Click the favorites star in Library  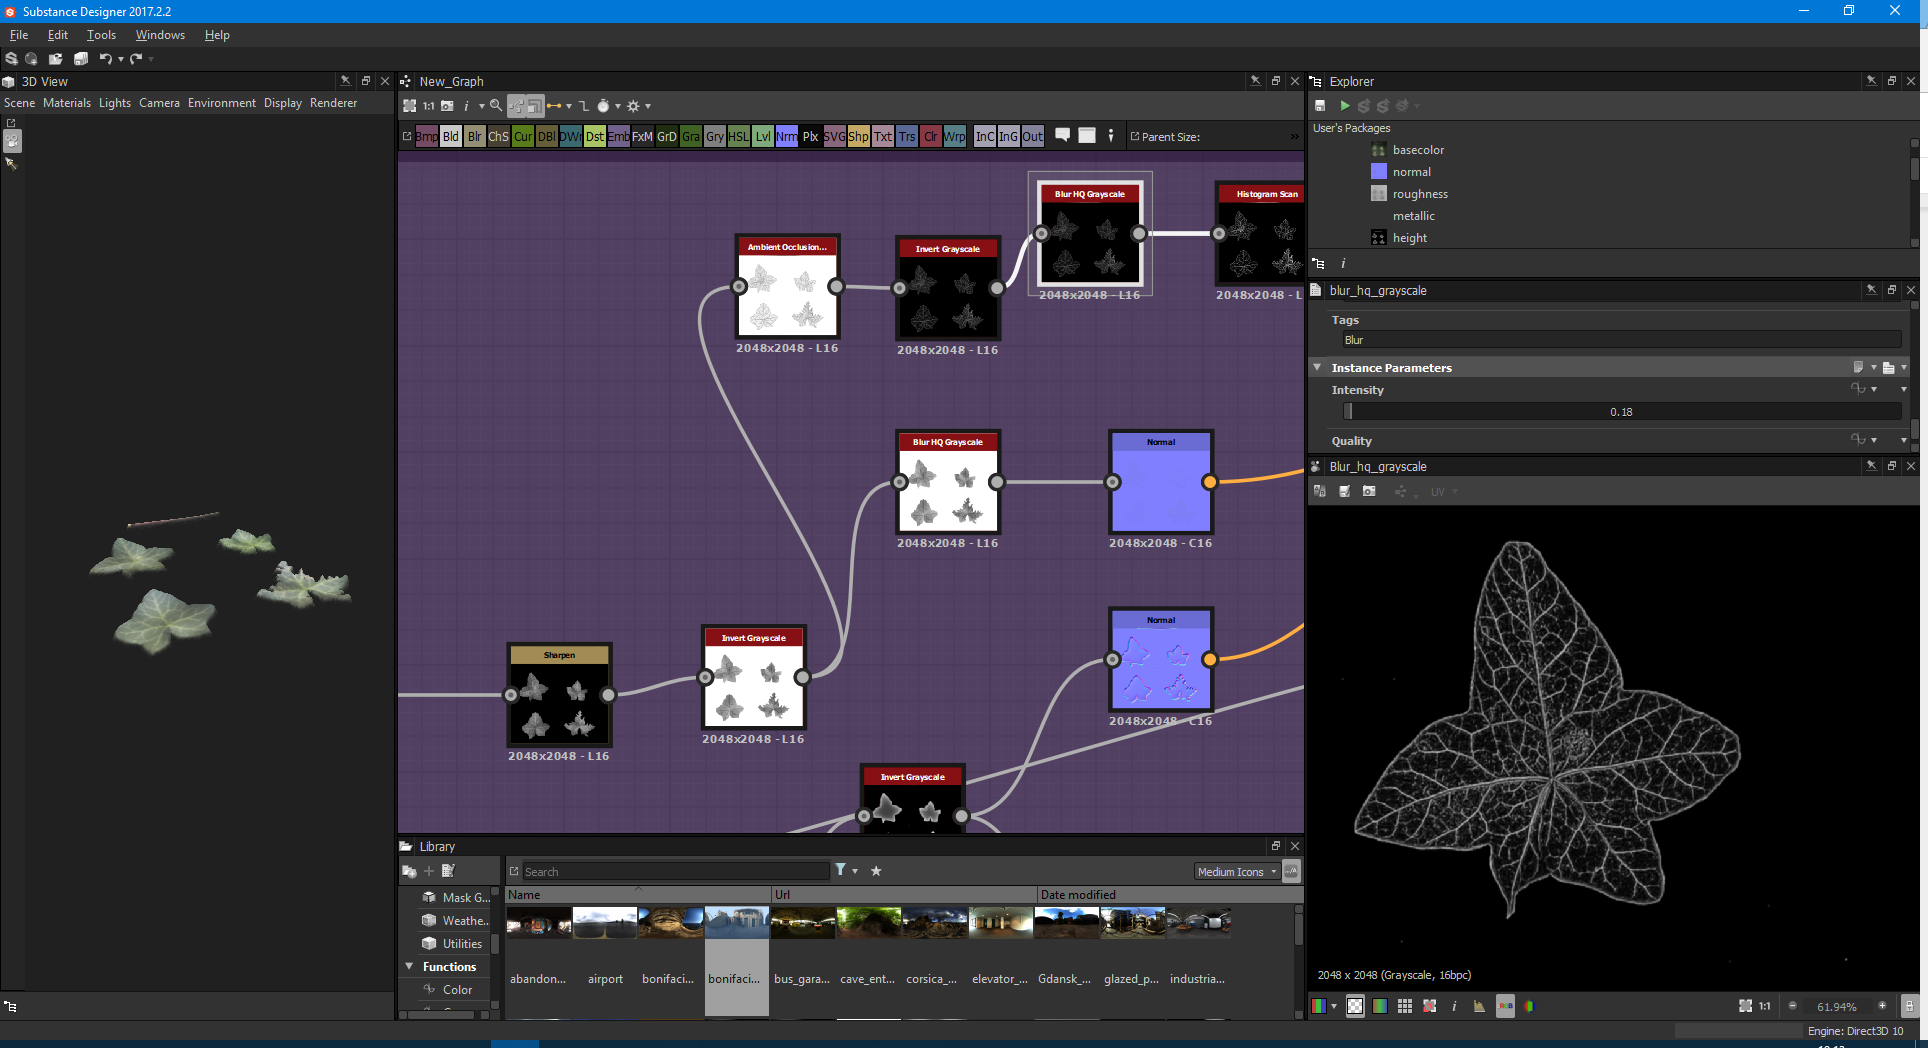[x=876, y=871]
